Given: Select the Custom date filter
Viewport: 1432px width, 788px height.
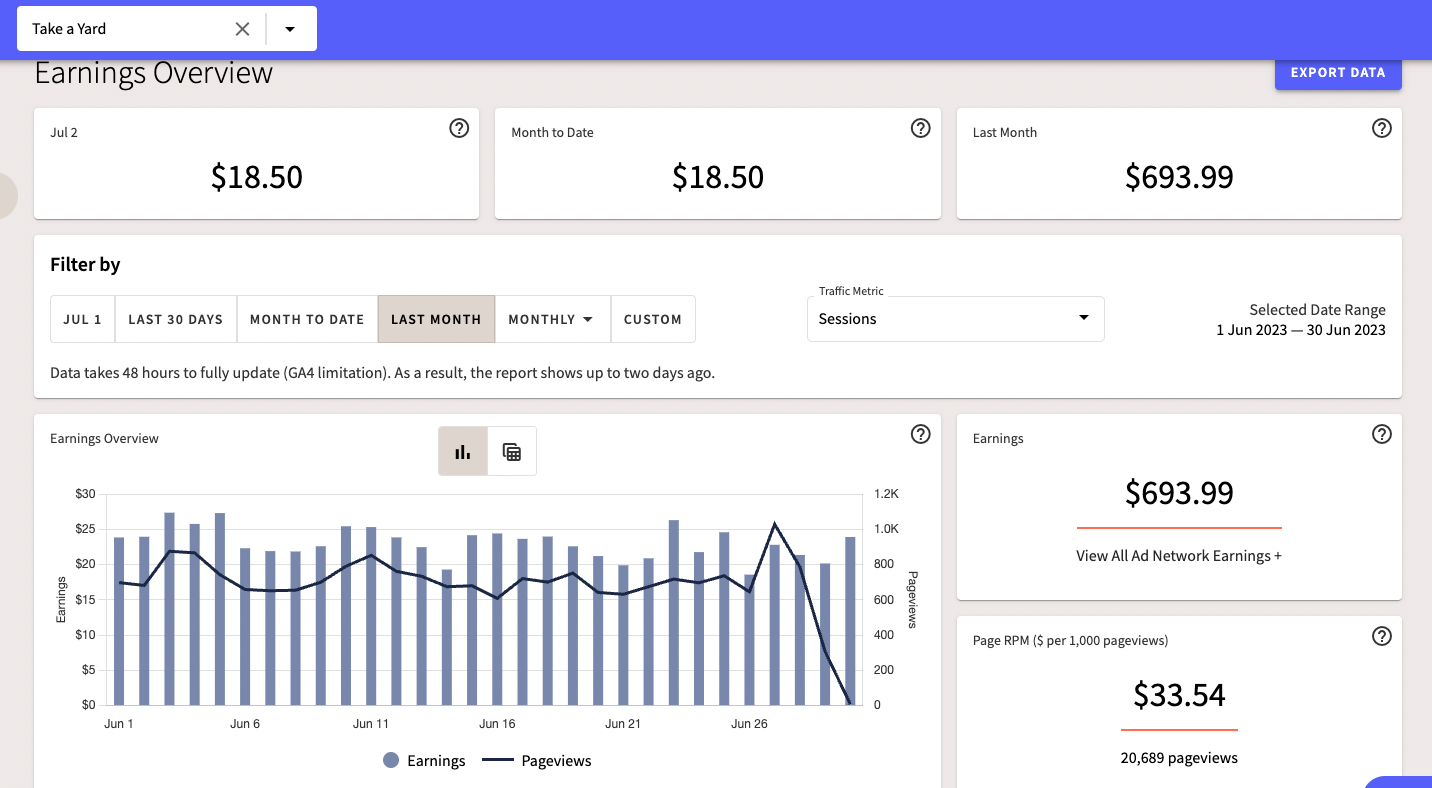Looking at the screenshot, I should 653,319.
